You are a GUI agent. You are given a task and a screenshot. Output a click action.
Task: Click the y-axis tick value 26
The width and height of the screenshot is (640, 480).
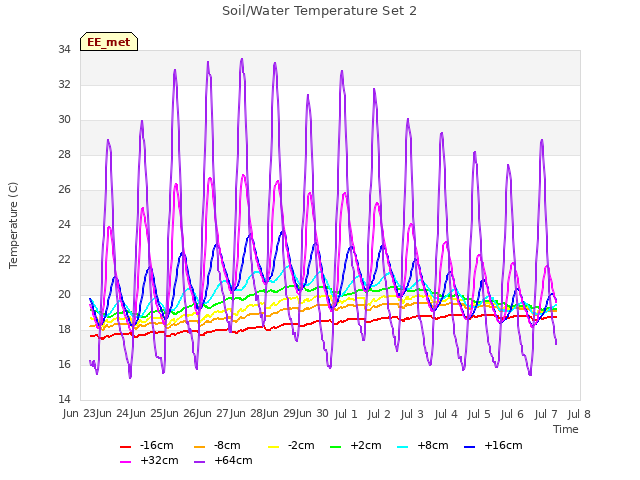(64, 189)
